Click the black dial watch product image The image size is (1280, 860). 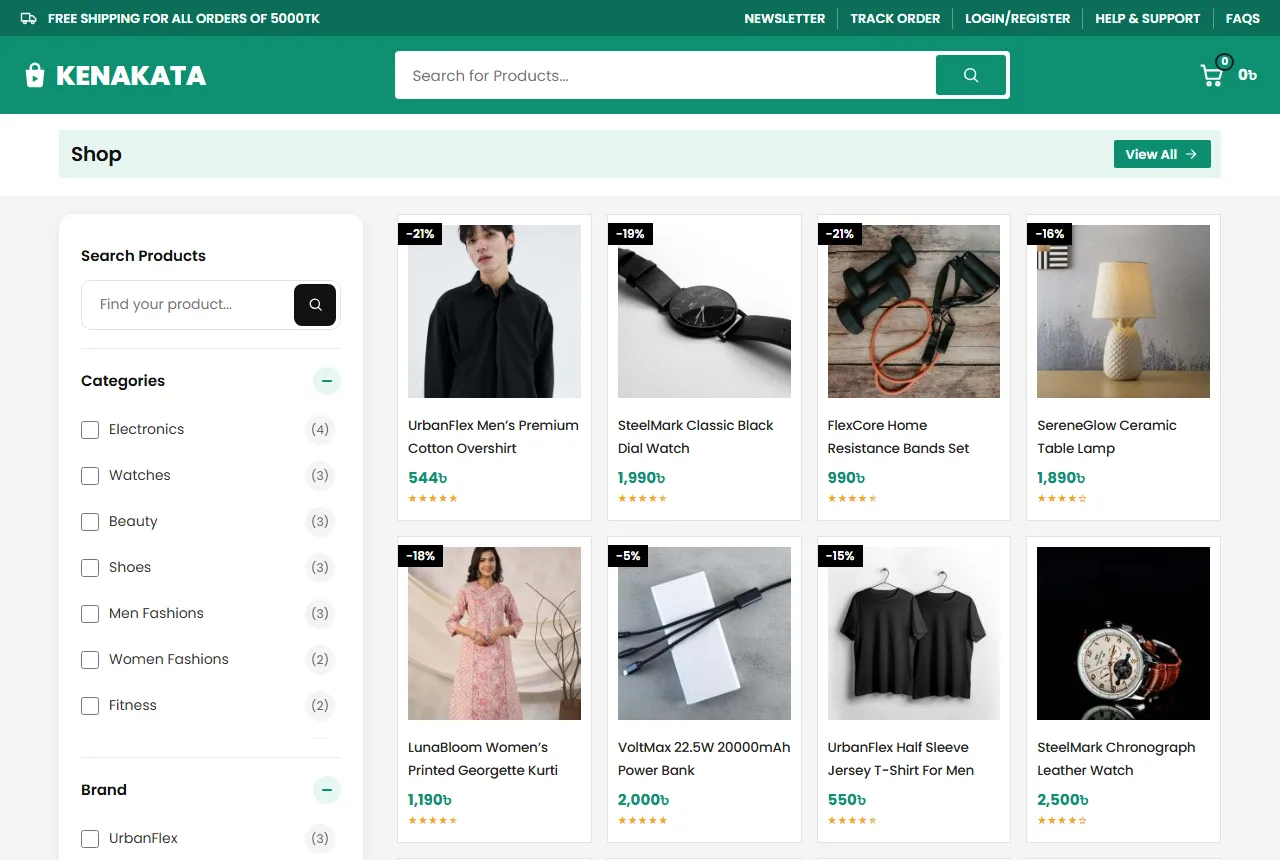point(704,311)
